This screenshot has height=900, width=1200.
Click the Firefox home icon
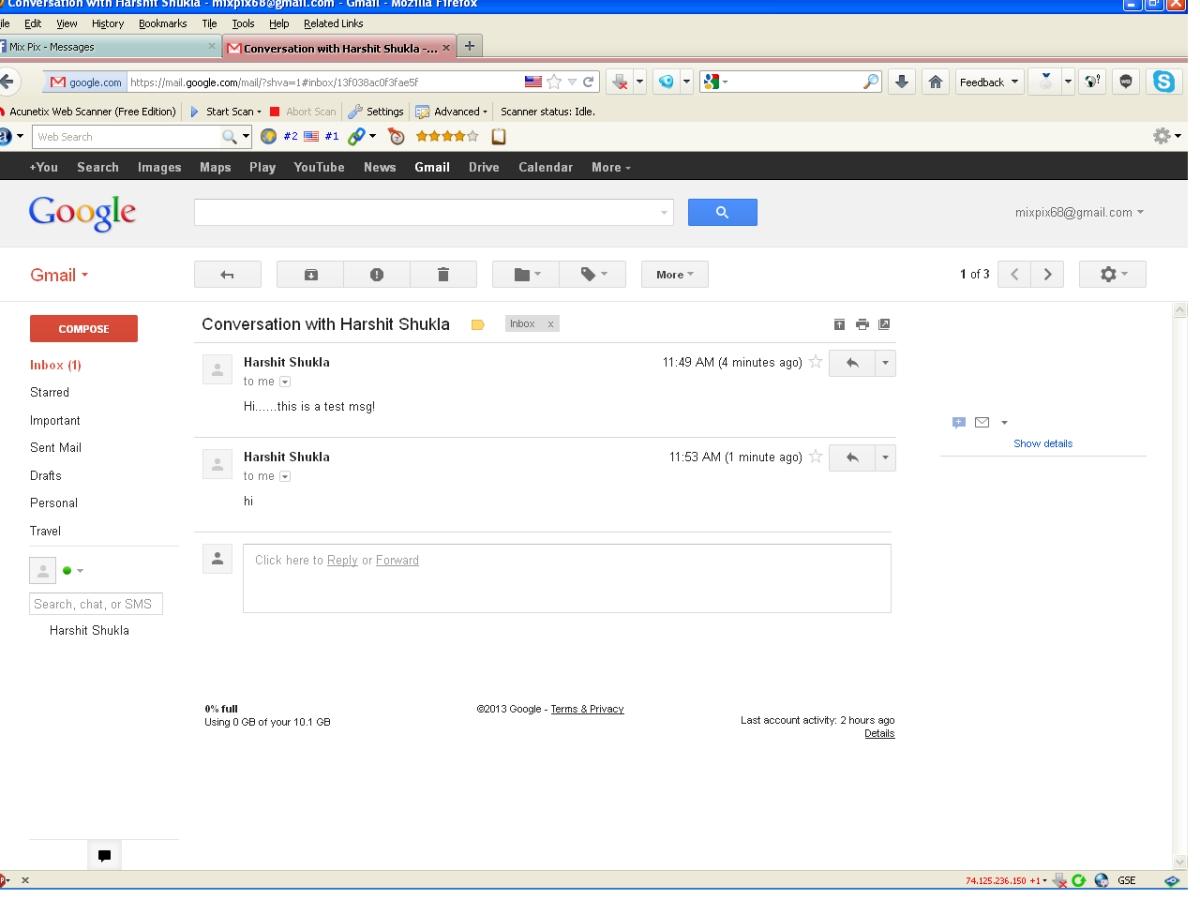(937, 82)
